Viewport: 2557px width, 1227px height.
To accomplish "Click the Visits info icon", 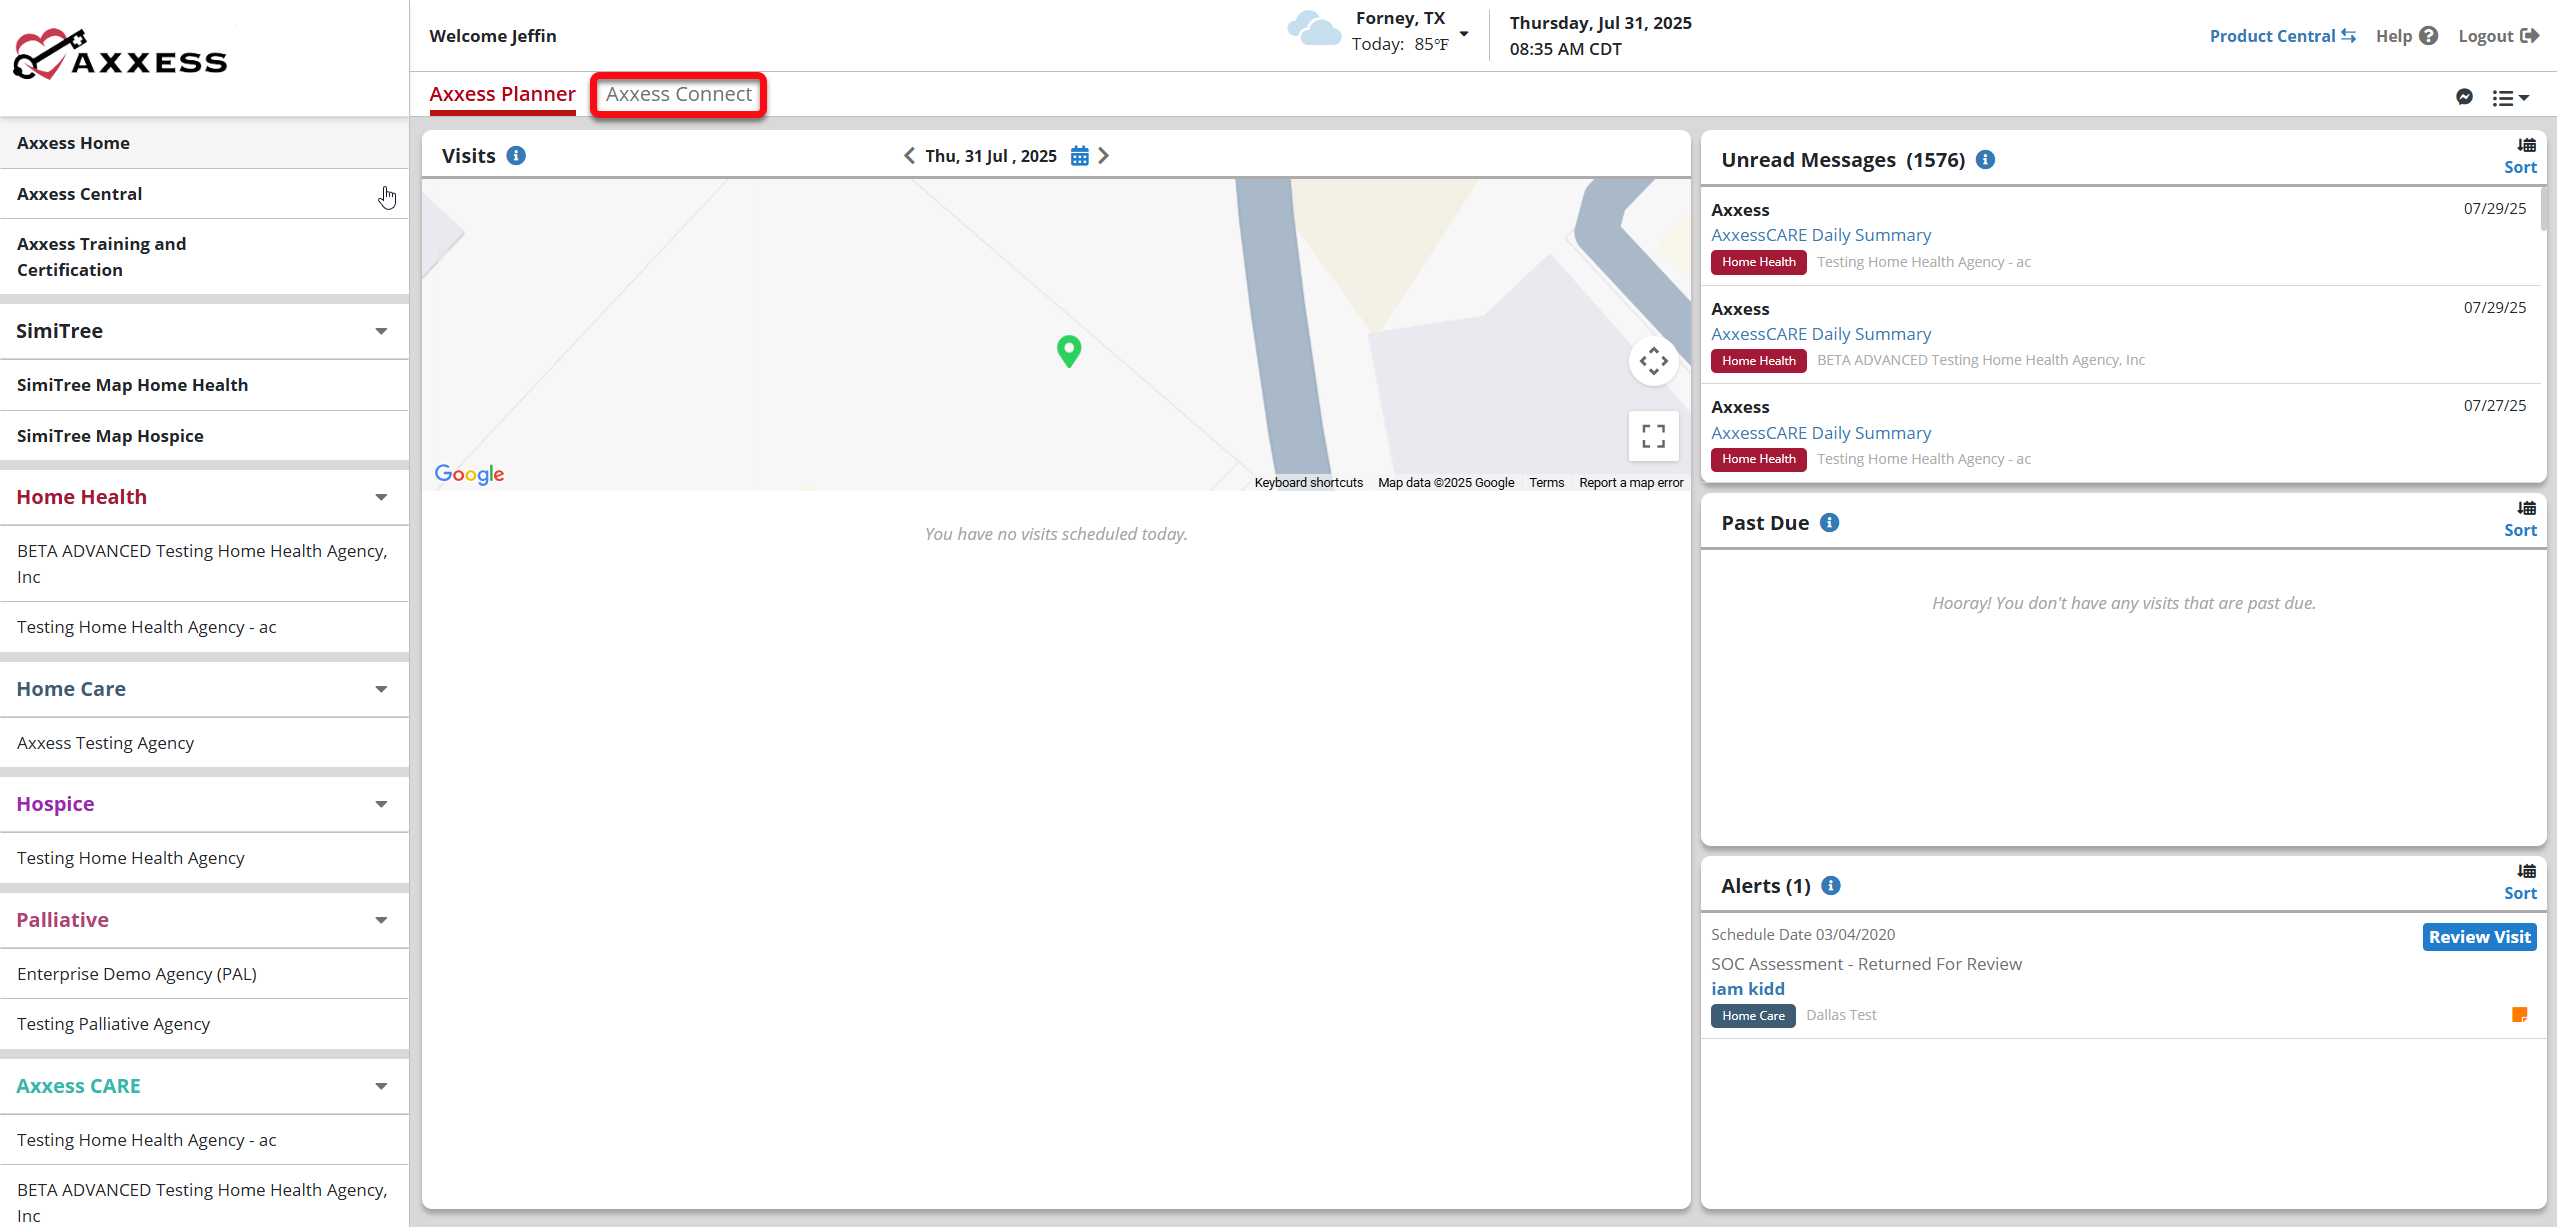I will 516,156.
